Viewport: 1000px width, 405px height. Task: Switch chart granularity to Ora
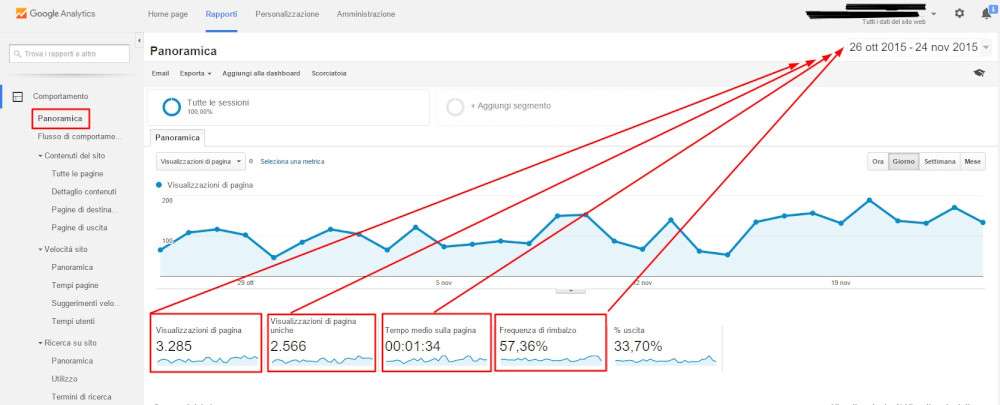pyautogui.click(x=878, y=161)
